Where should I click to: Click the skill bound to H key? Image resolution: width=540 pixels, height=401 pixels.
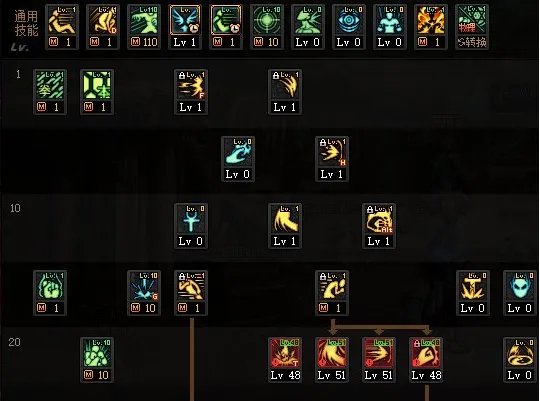[332, 152]
